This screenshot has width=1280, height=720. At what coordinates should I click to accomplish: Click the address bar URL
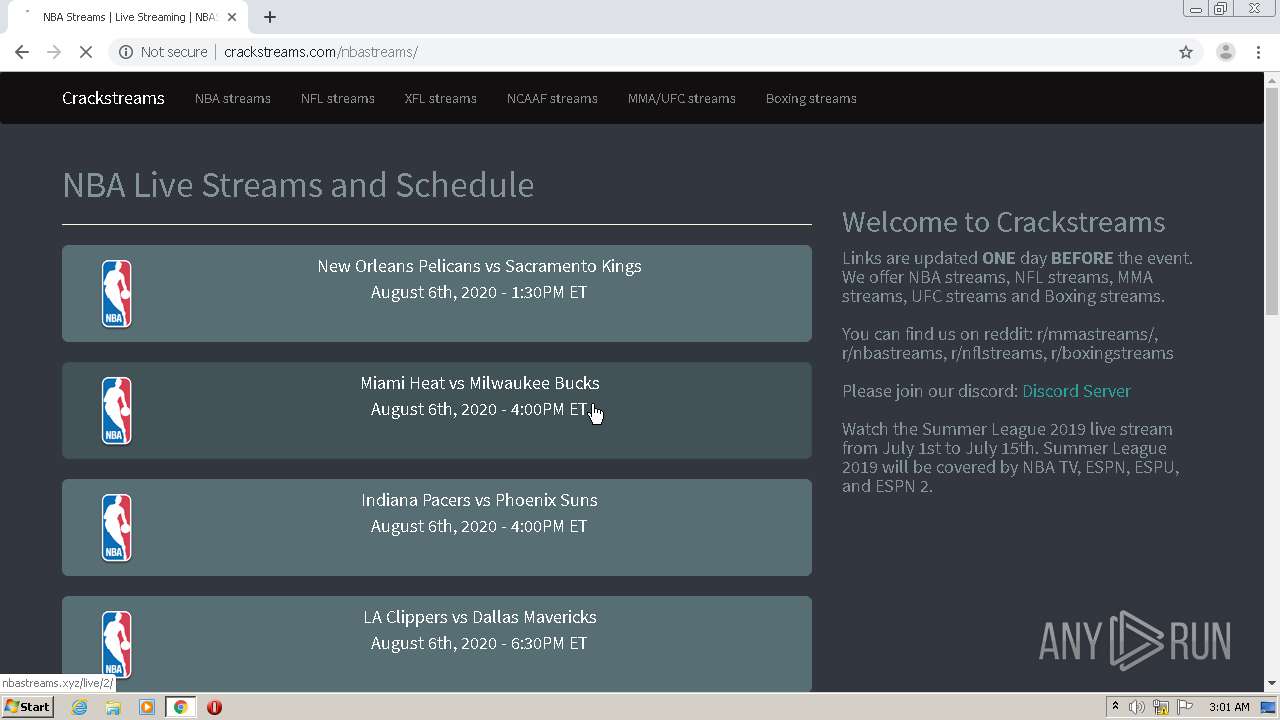pyautogui.click(x=321, y=52)
